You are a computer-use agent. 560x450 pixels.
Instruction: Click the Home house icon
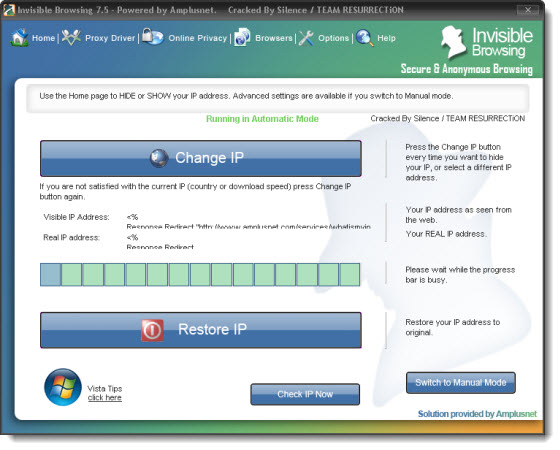pos(19,38)
